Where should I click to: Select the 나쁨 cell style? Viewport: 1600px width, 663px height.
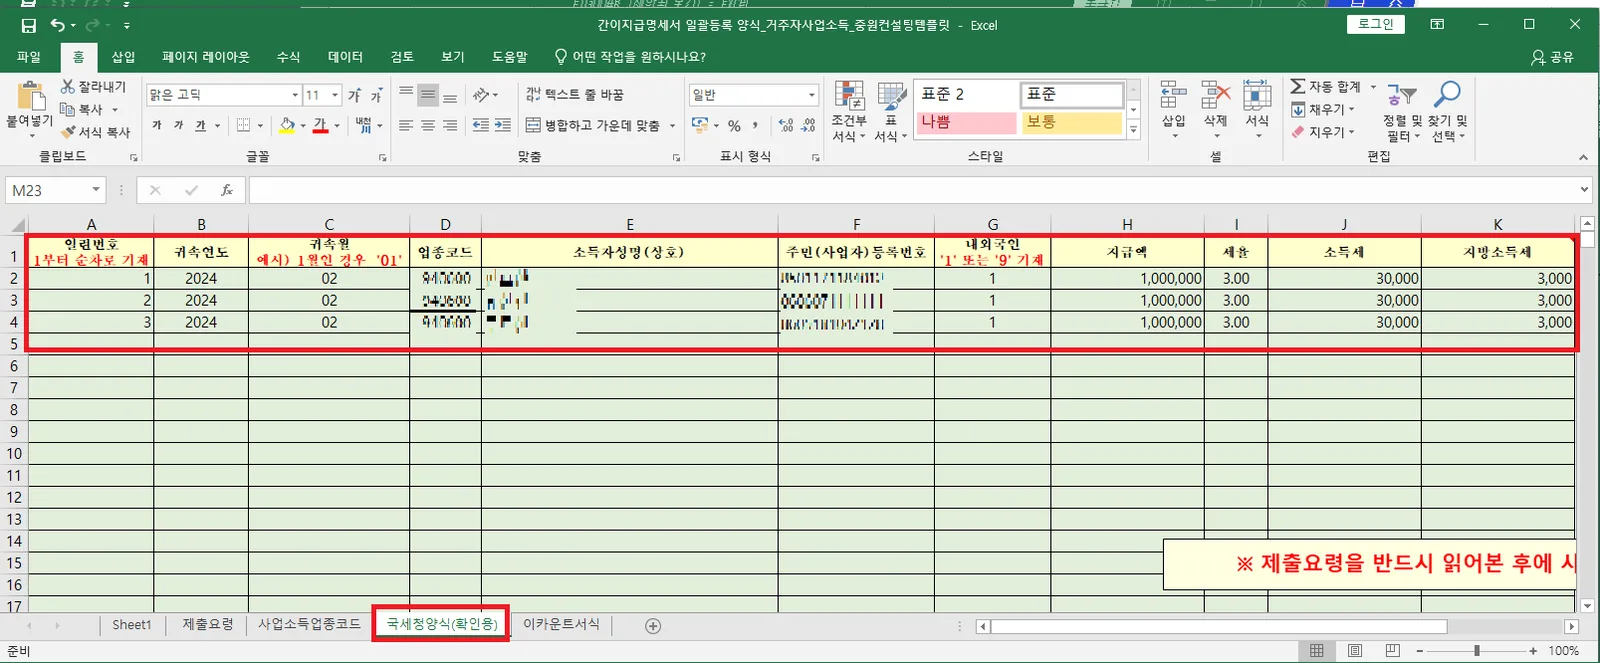966,122
